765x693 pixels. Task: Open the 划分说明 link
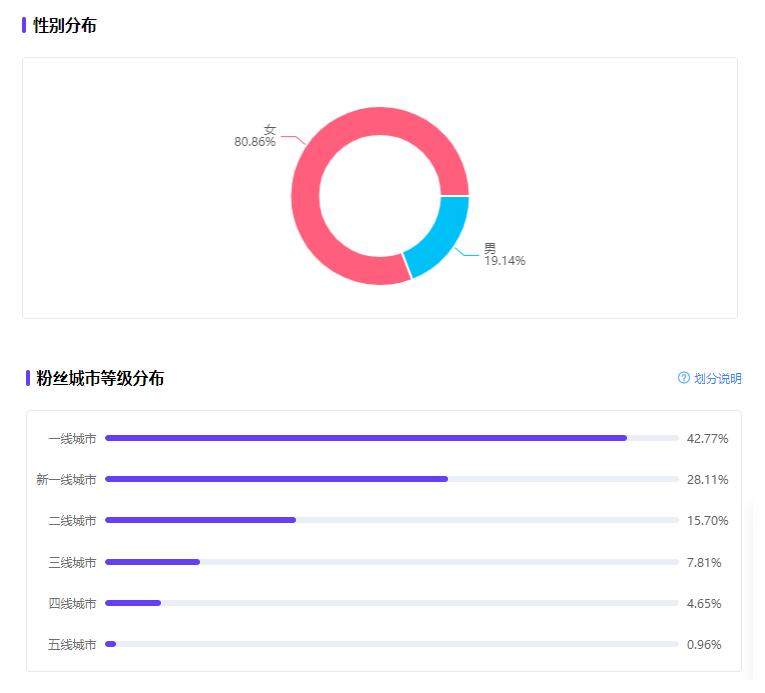pos(718,378)
